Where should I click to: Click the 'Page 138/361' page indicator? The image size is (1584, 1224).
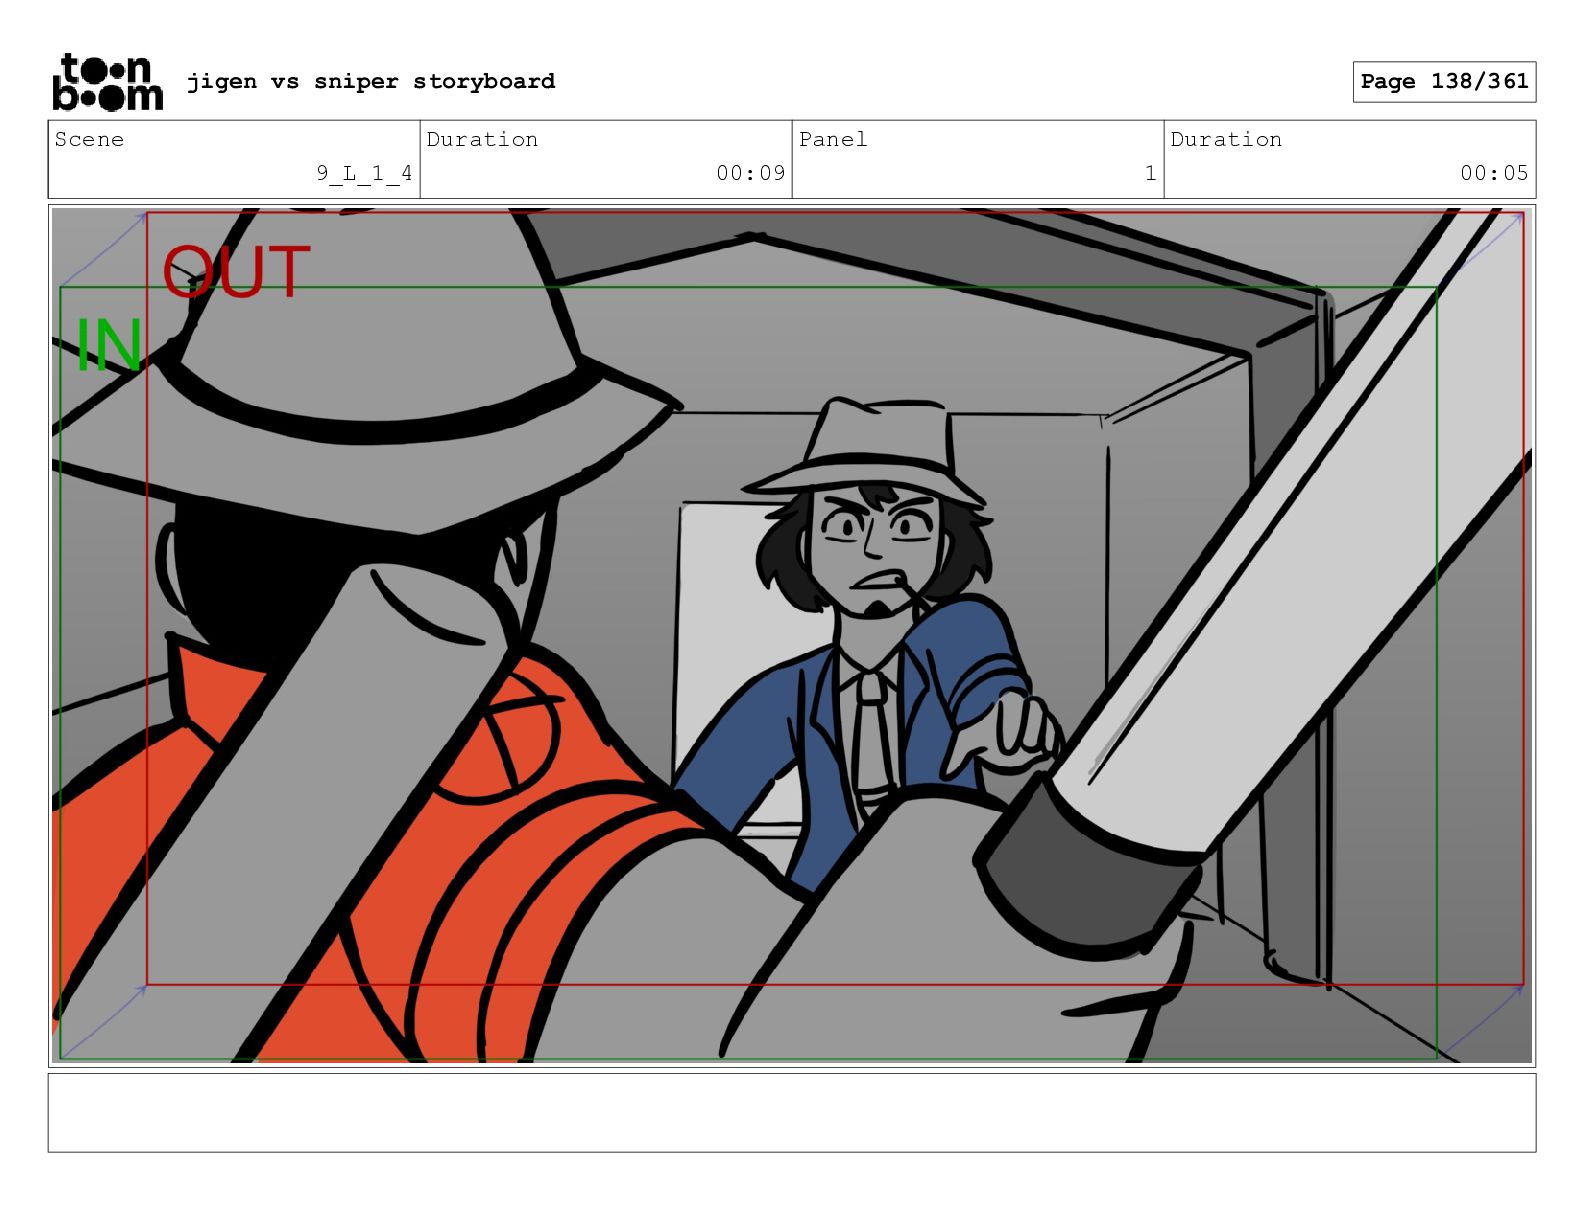1444,82
